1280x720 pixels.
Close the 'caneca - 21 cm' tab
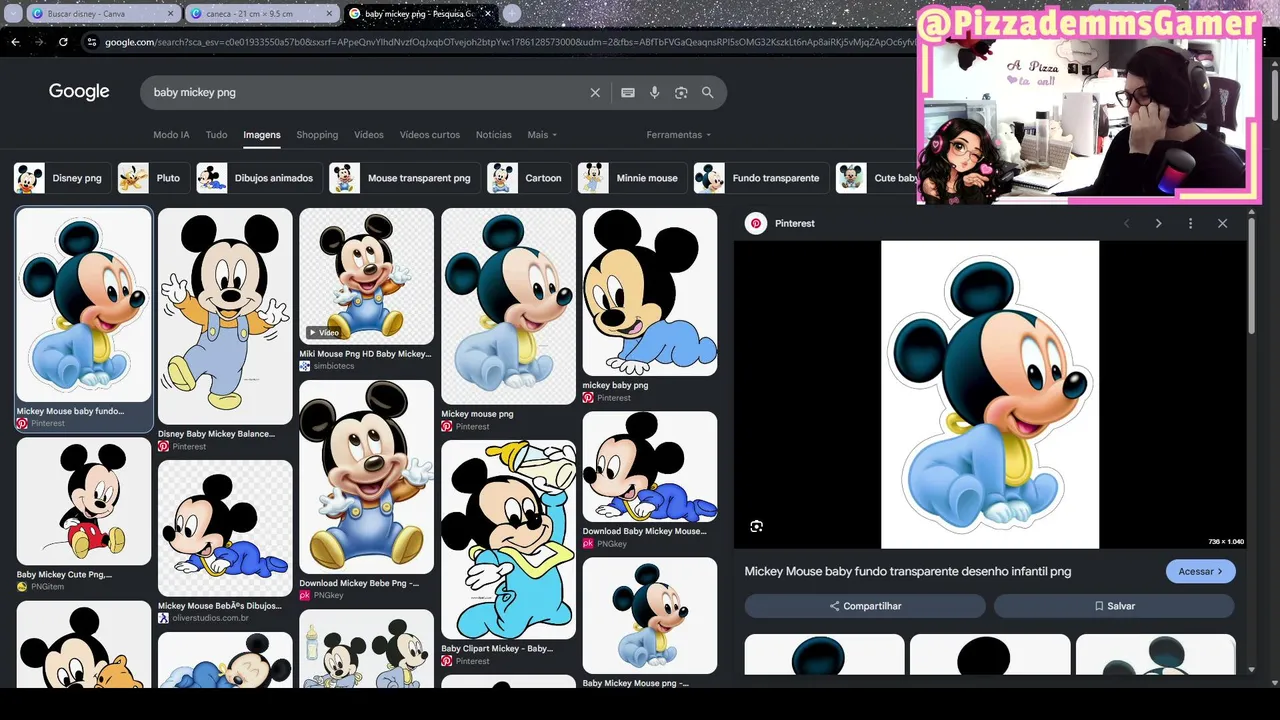(x=330, y=14)
